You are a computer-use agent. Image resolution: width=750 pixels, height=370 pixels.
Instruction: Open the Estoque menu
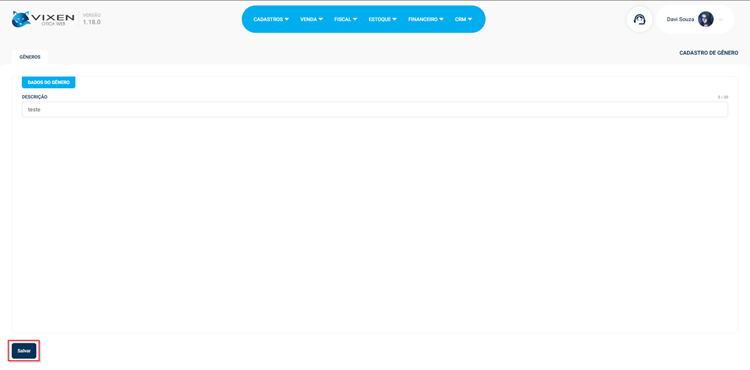tap(383, 20)
